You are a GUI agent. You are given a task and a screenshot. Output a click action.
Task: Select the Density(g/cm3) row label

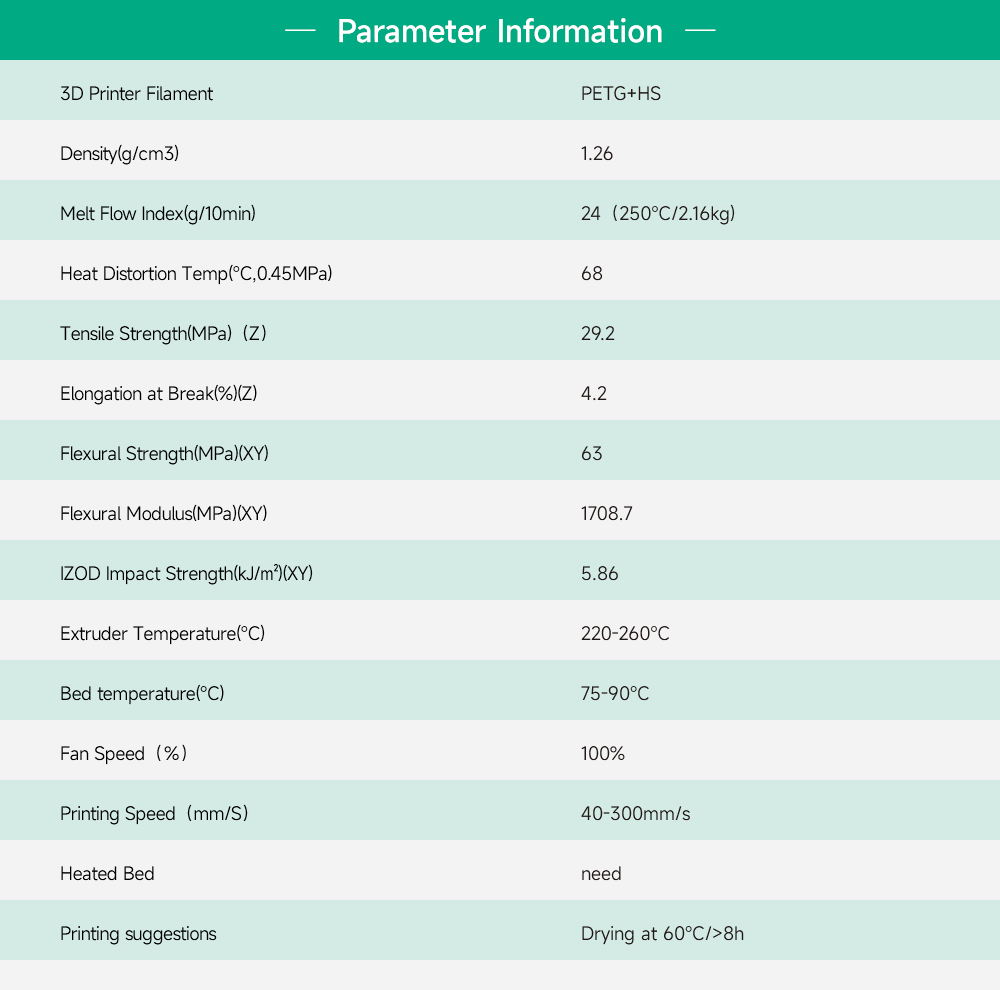click(x=119, y=154)
